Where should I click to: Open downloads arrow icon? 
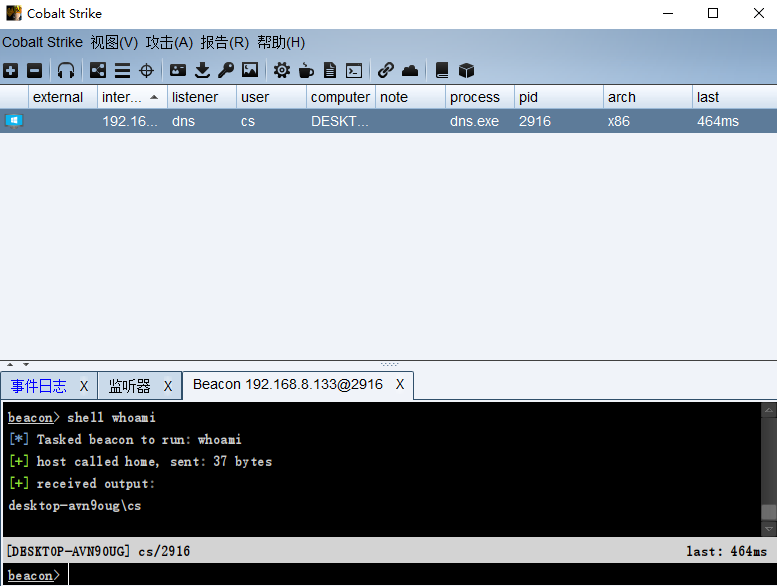[202, 70]
